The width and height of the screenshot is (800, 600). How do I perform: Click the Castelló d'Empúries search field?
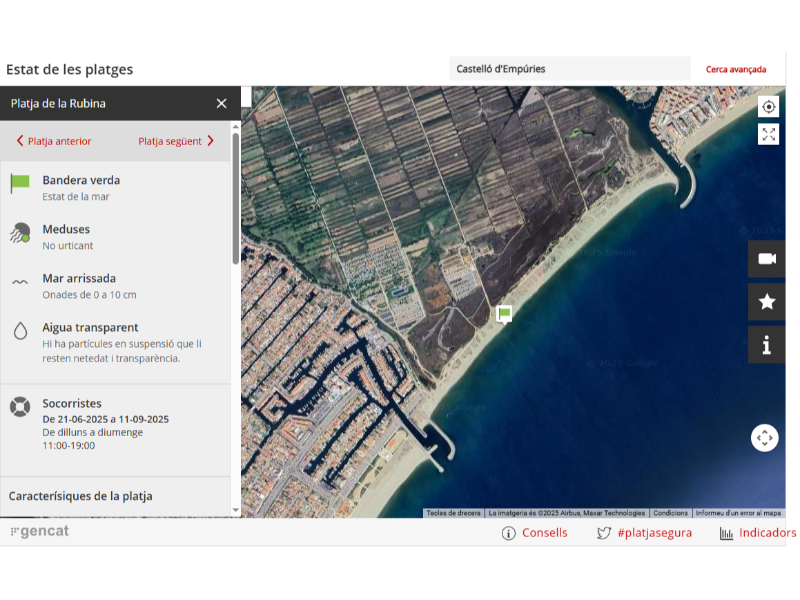pyautogui.click(x=568, y=69)
